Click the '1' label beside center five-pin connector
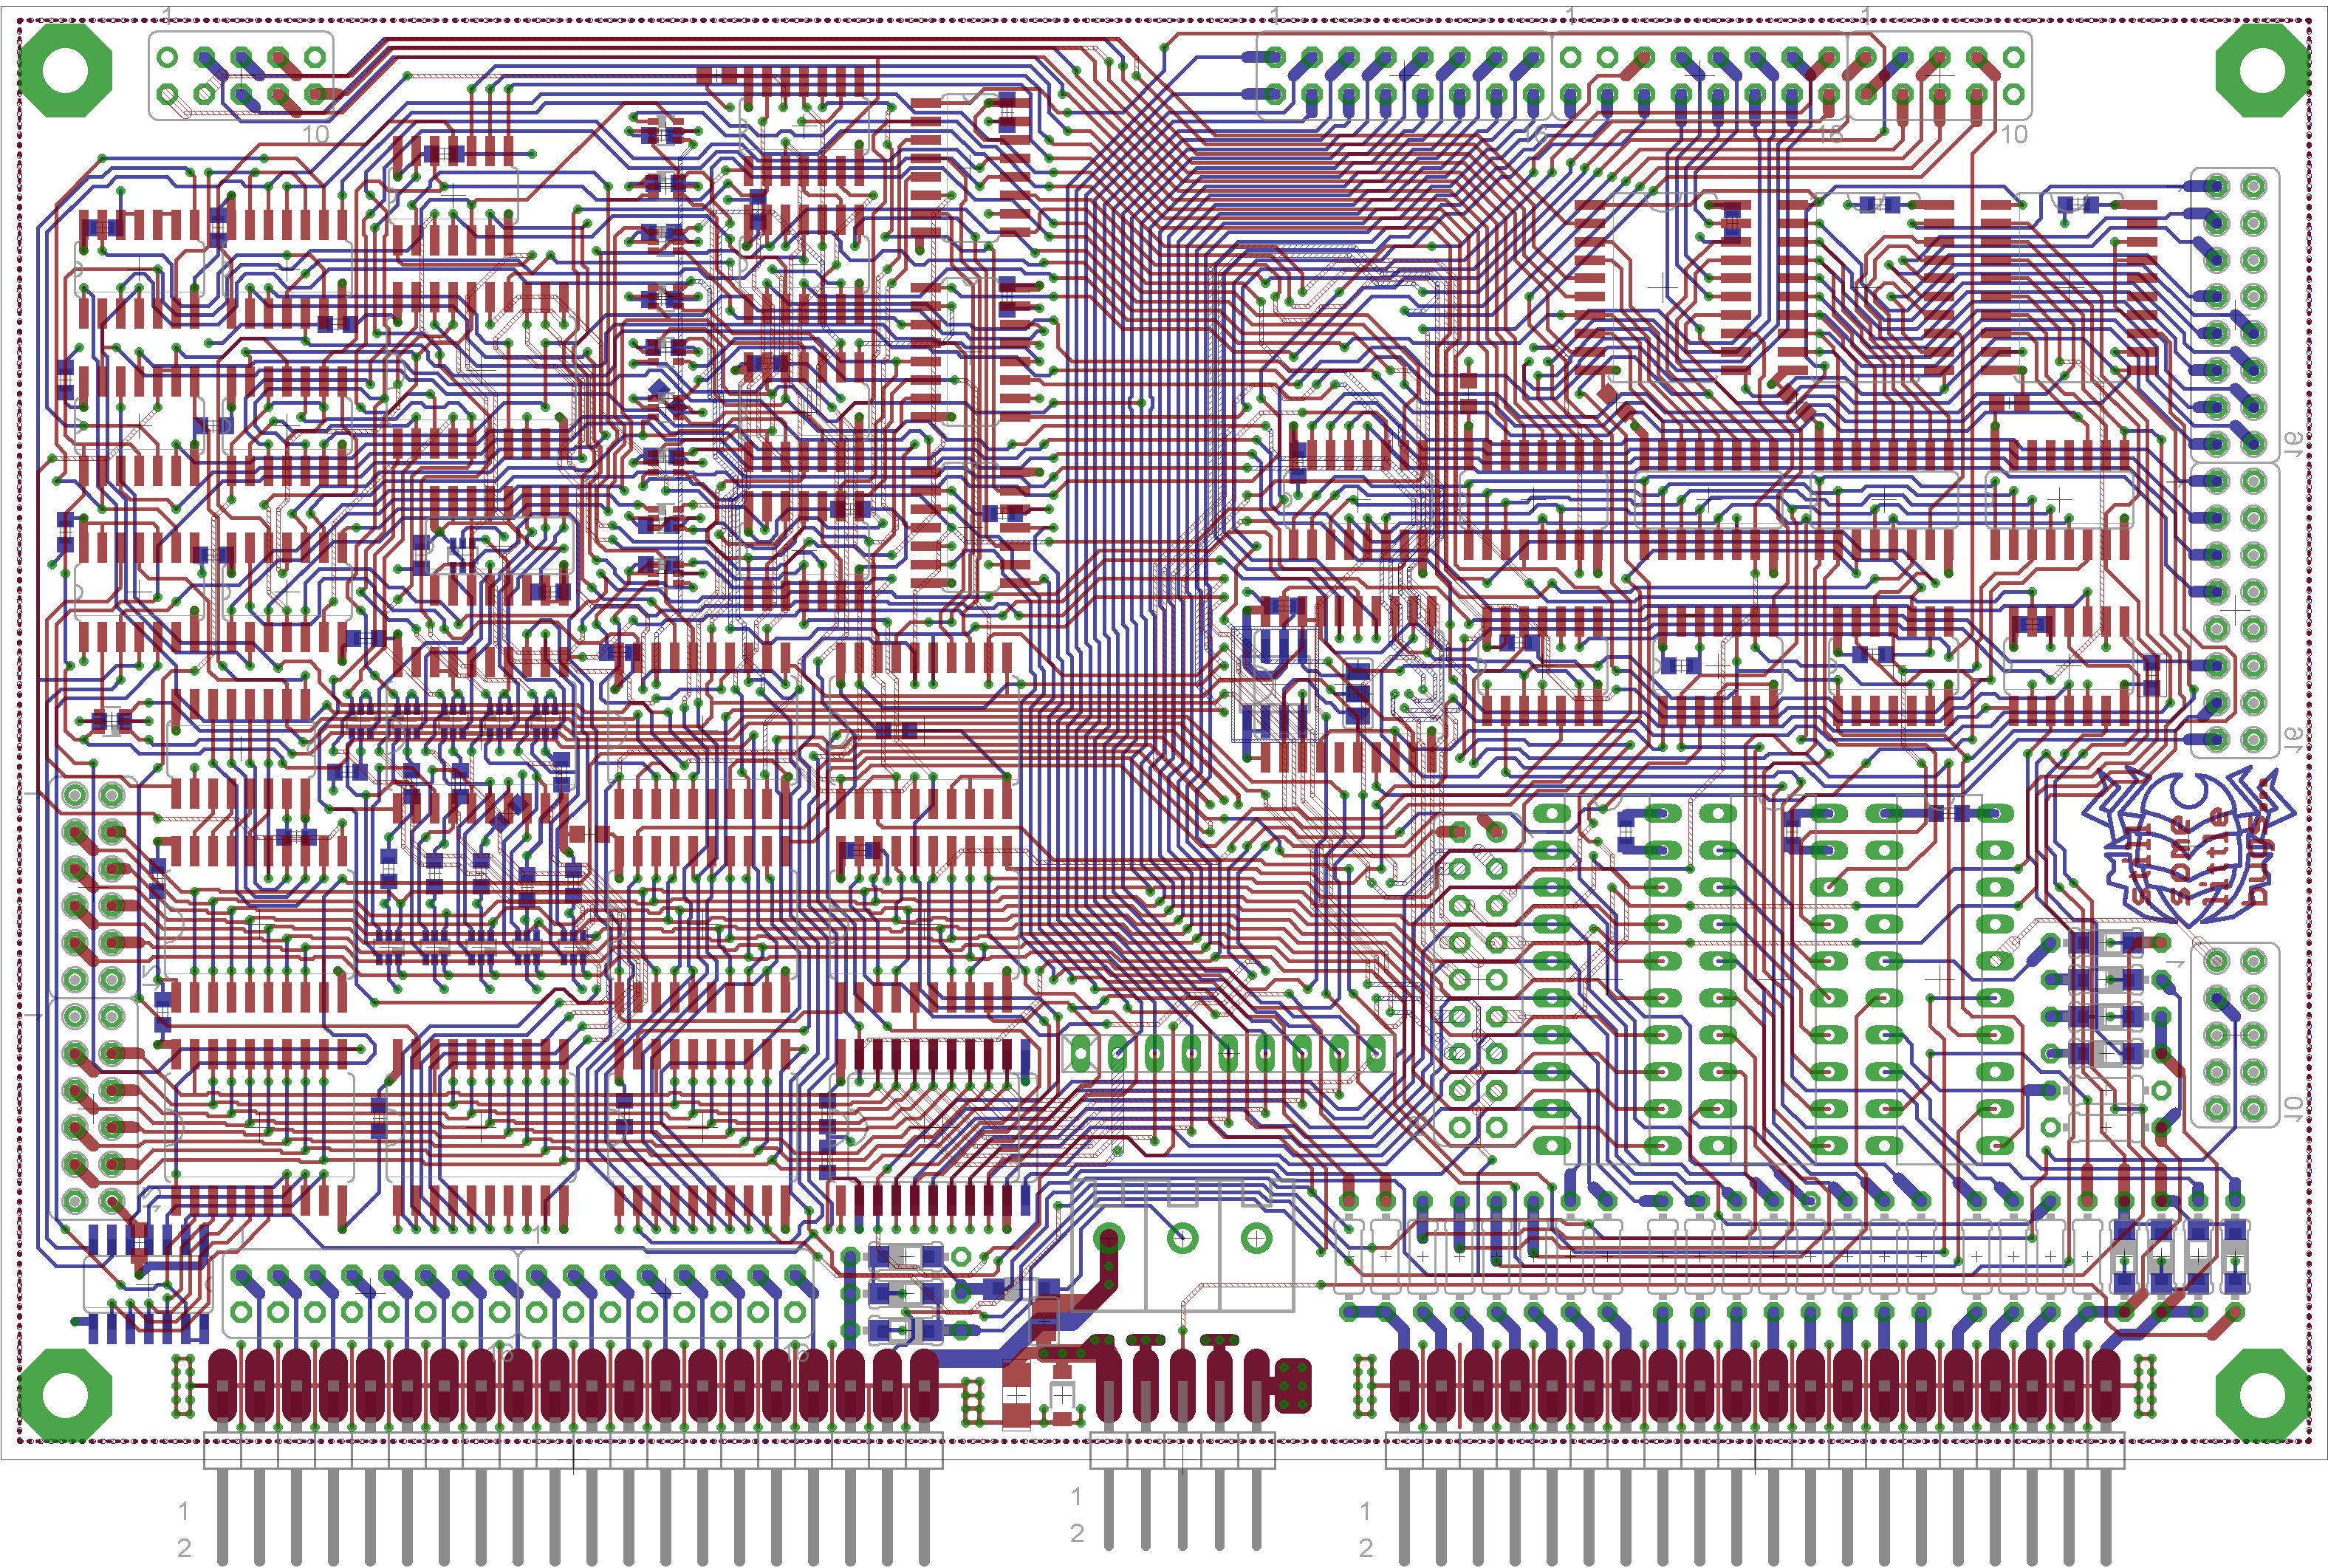Viewport: 2328px width, 1568px height. [x=1076, y=1495]
